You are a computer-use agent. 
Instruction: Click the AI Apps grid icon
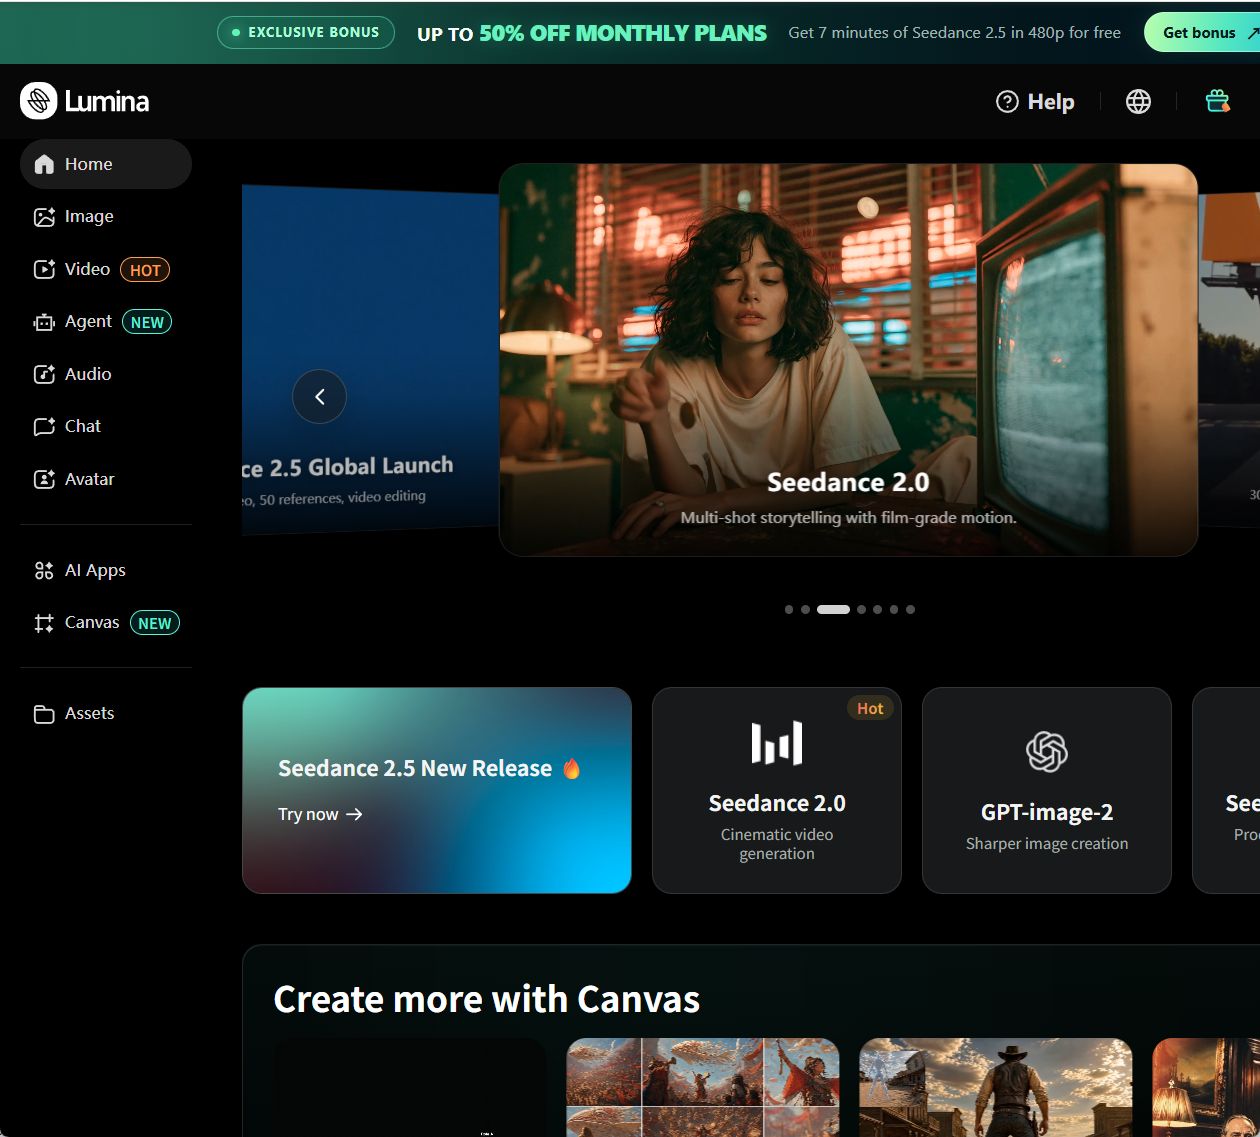[44, 570]
